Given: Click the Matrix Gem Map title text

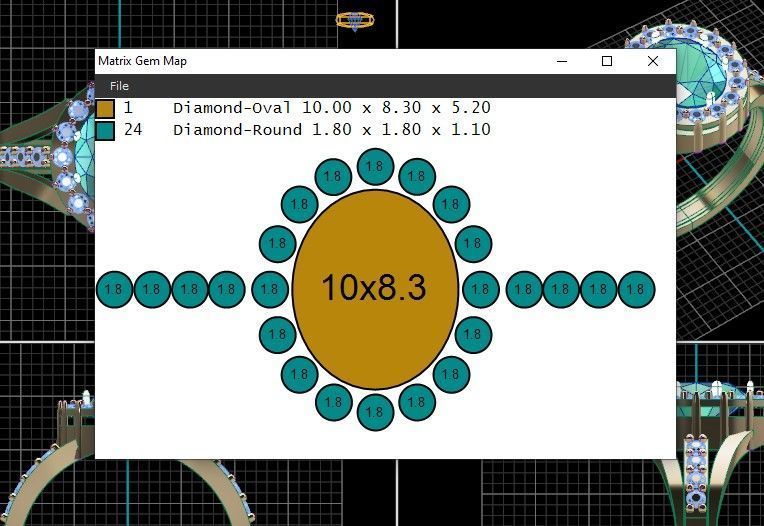Looking at the screenshot, I should point(142,61).
